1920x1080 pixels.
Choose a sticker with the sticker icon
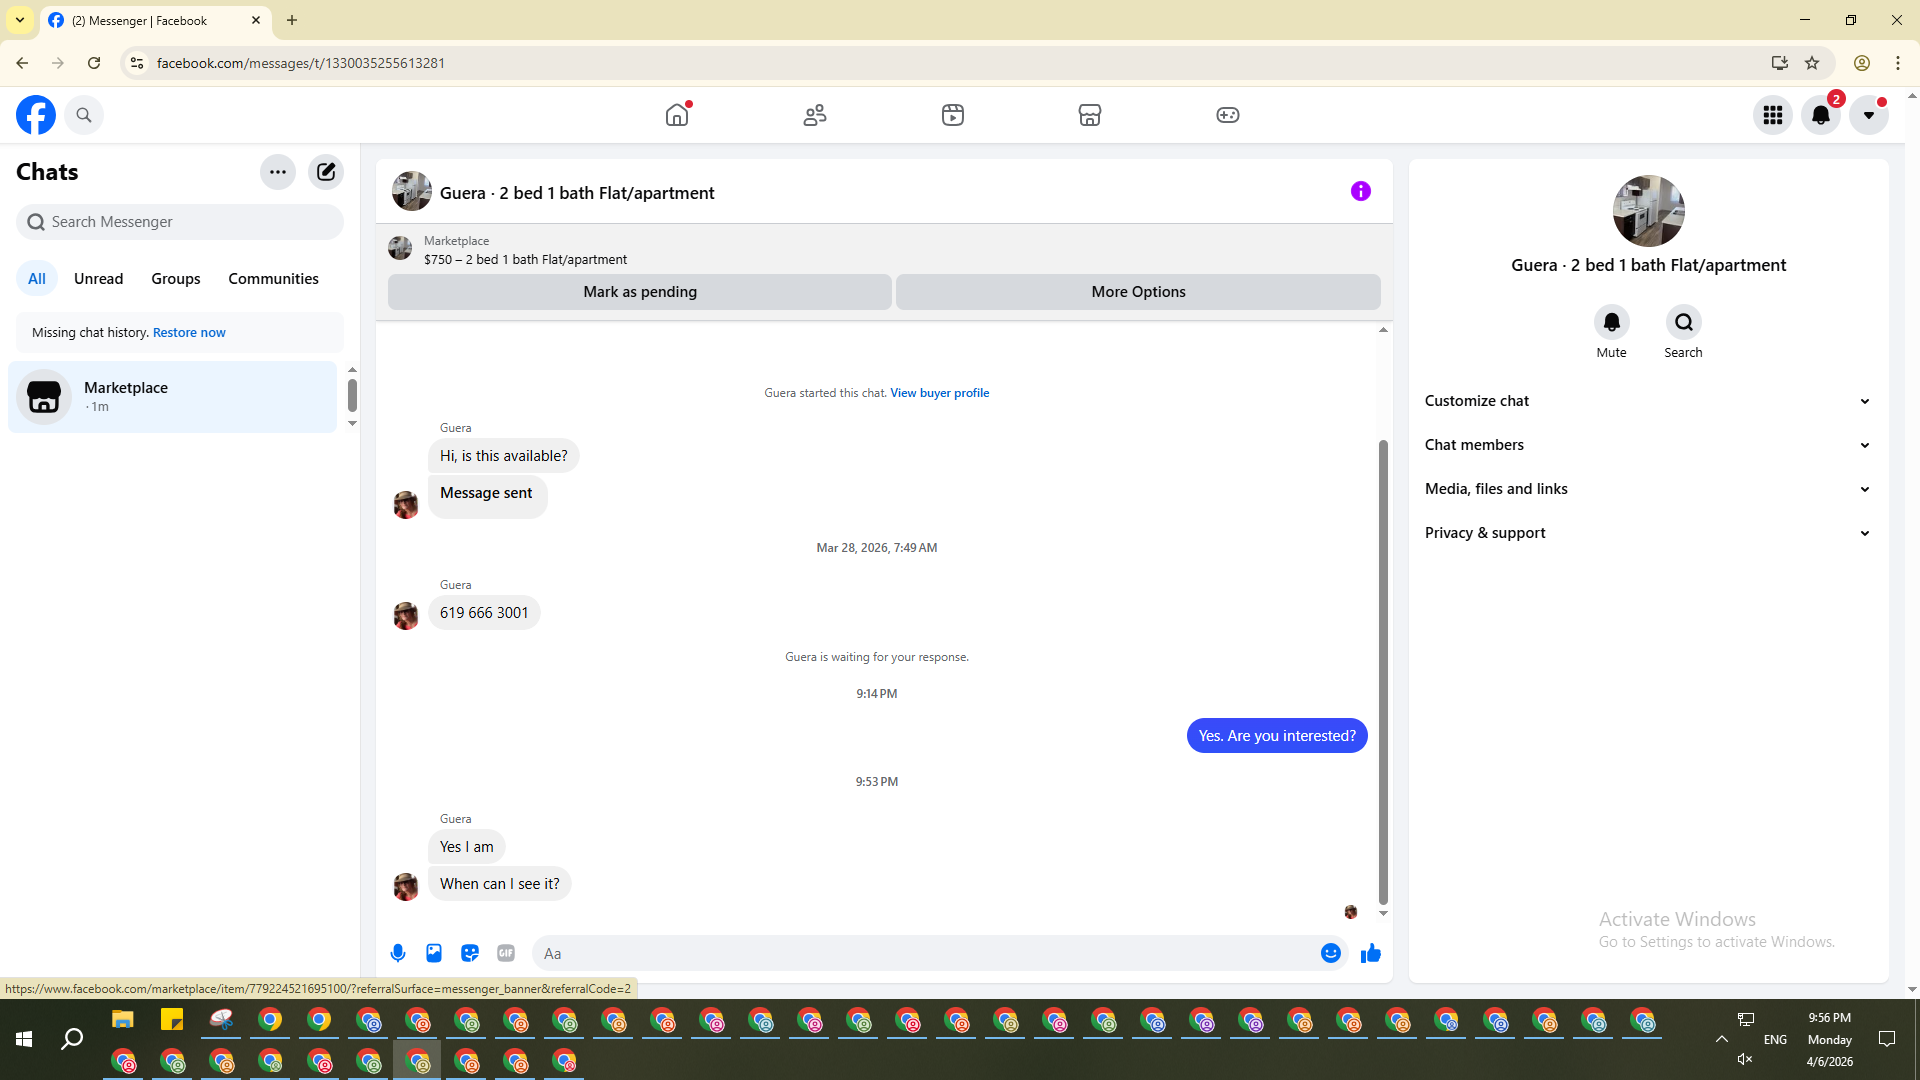click(470, 953)
